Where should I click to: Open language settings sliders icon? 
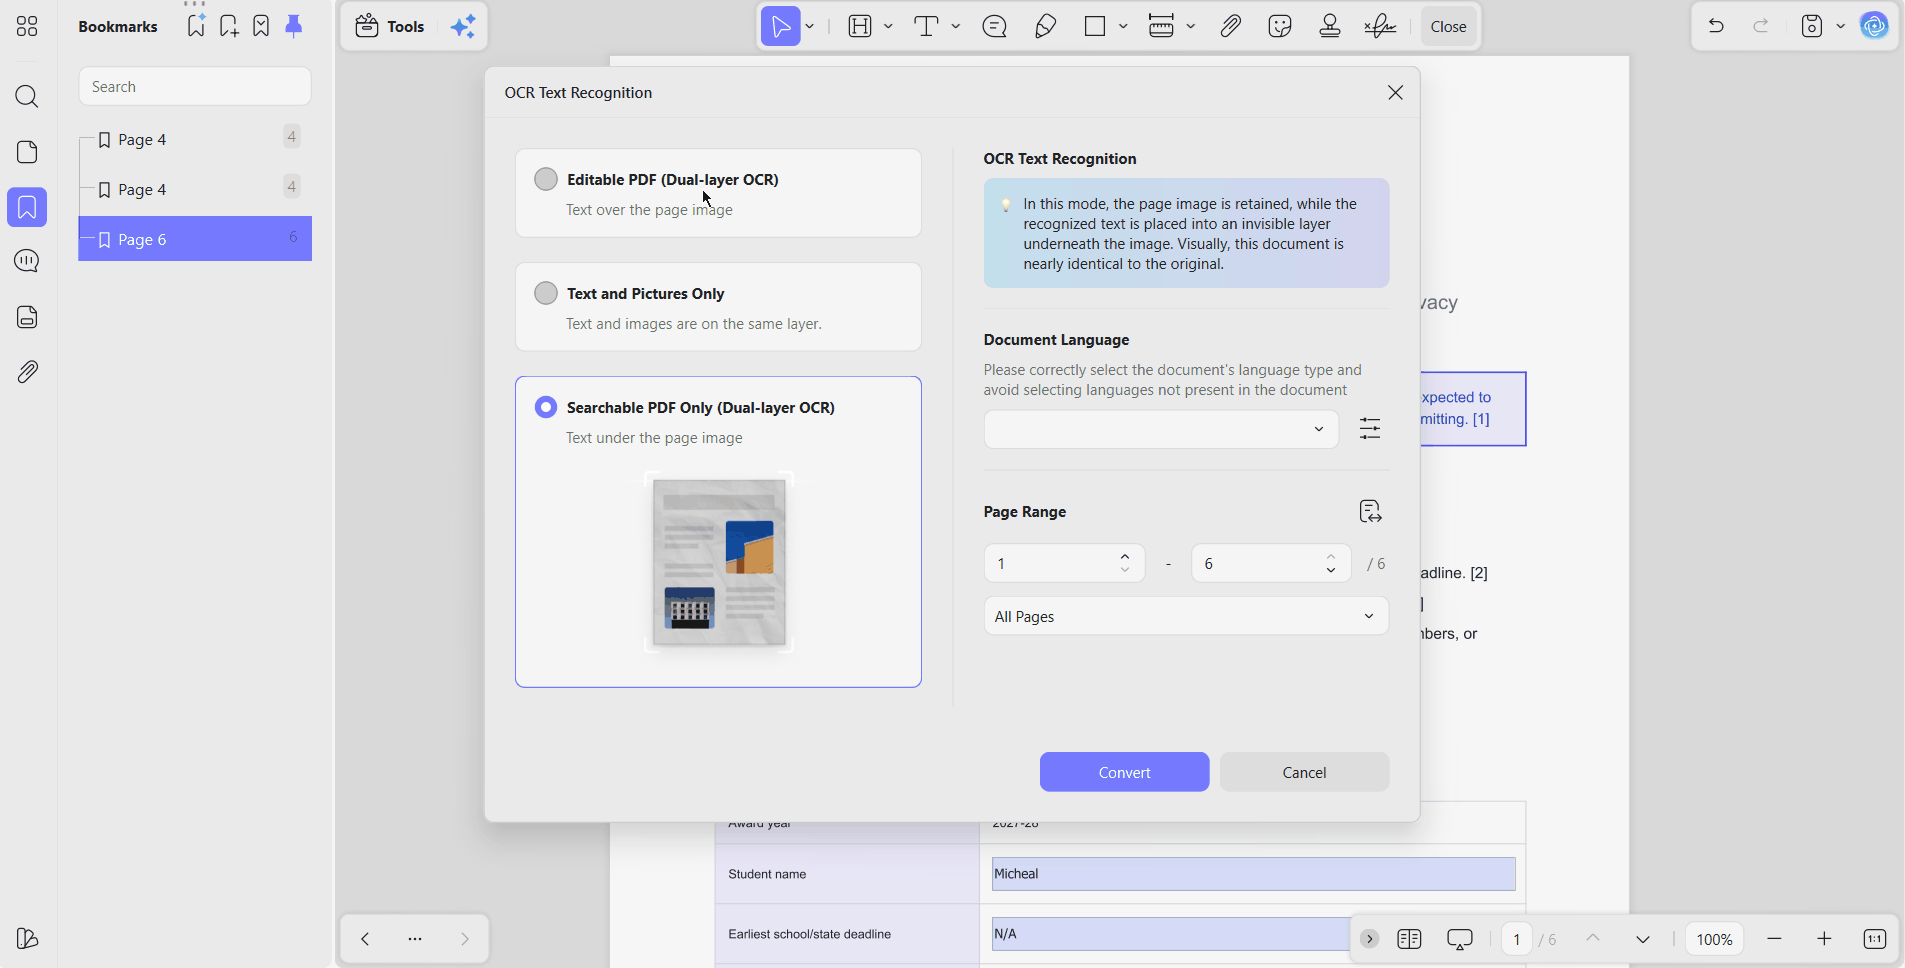click(x=1370, y=429)
